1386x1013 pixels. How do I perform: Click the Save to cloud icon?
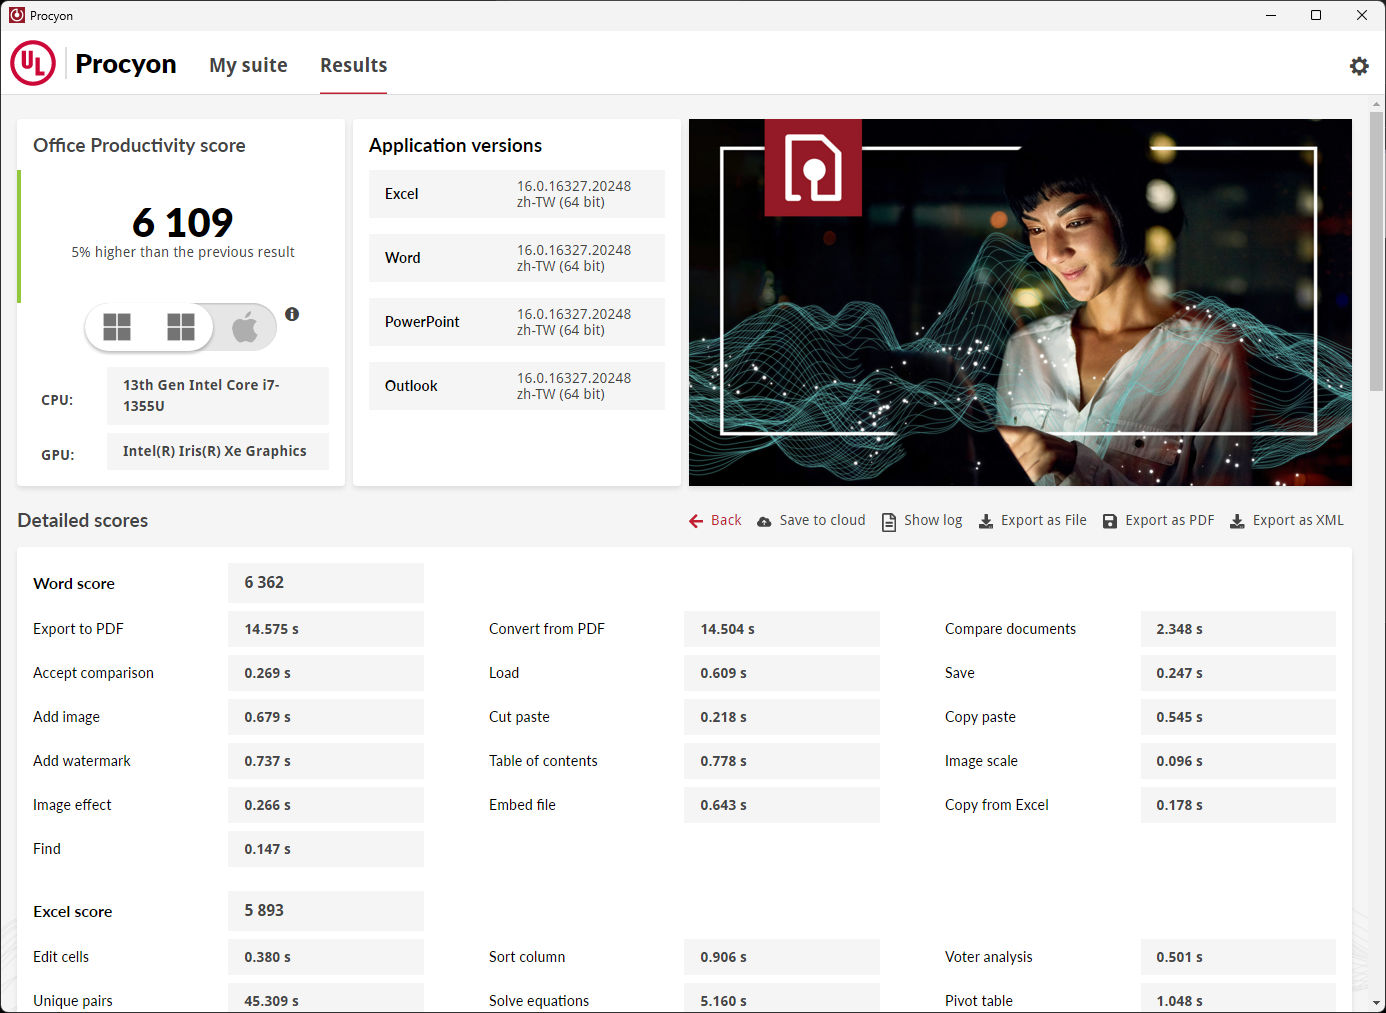click(x=764, y=521)
